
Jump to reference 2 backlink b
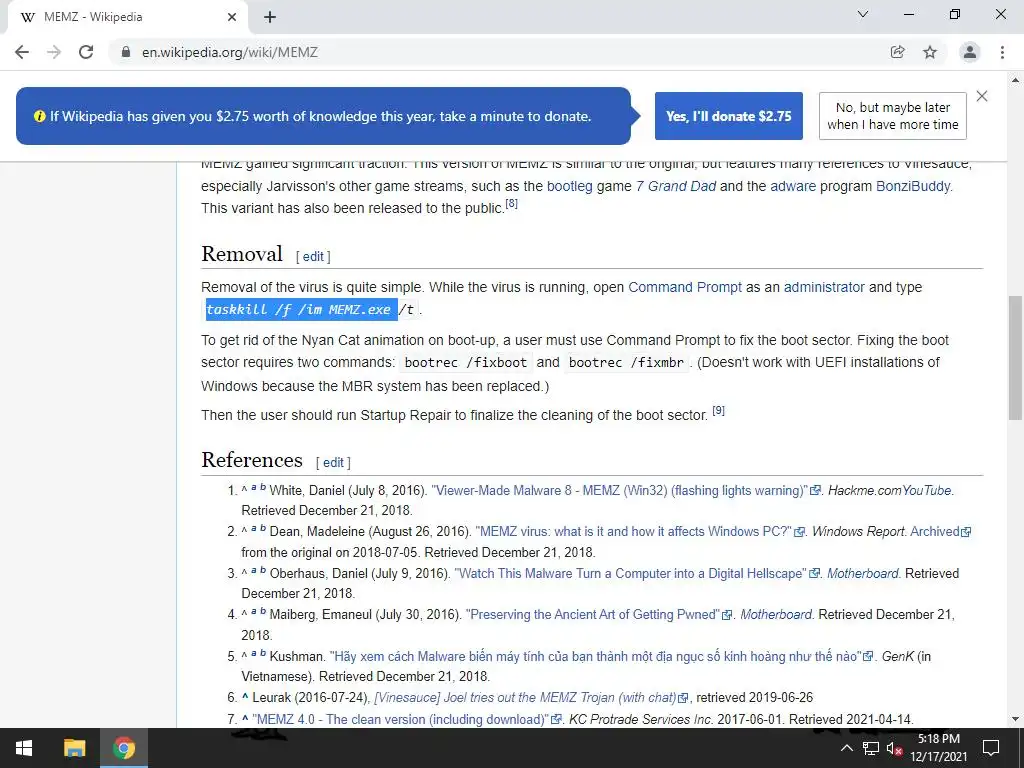(263, 528)
